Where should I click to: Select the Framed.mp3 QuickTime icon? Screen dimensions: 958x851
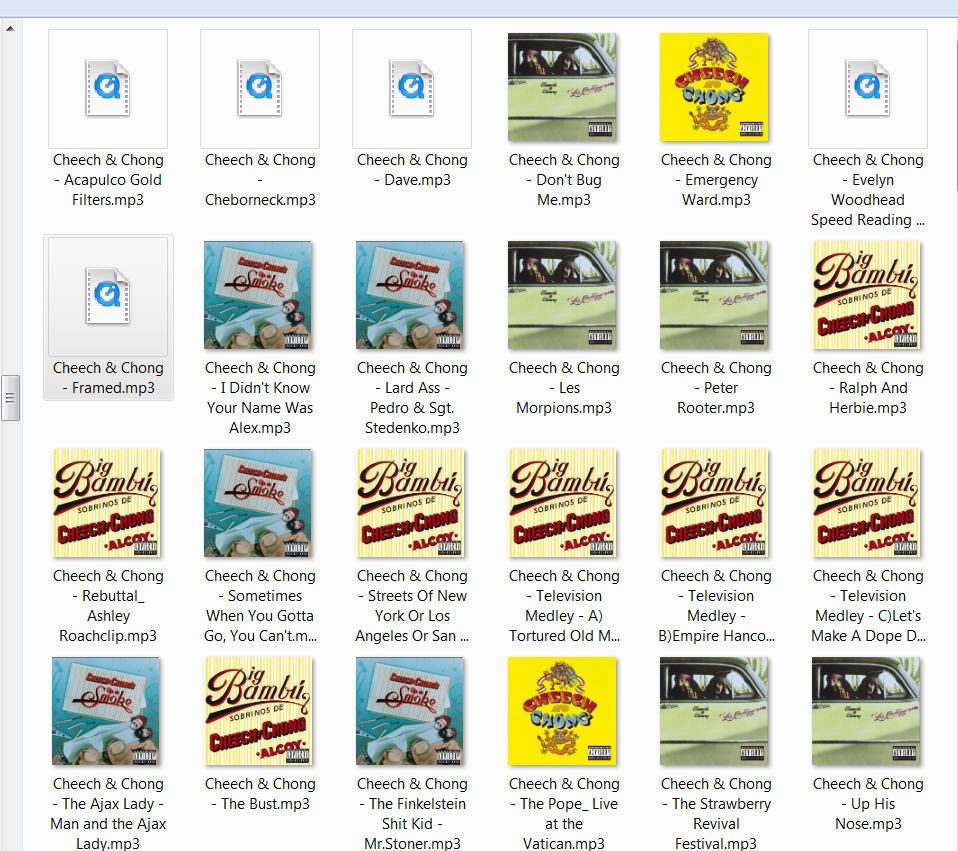pyautogui.click(x=108, y=296)
